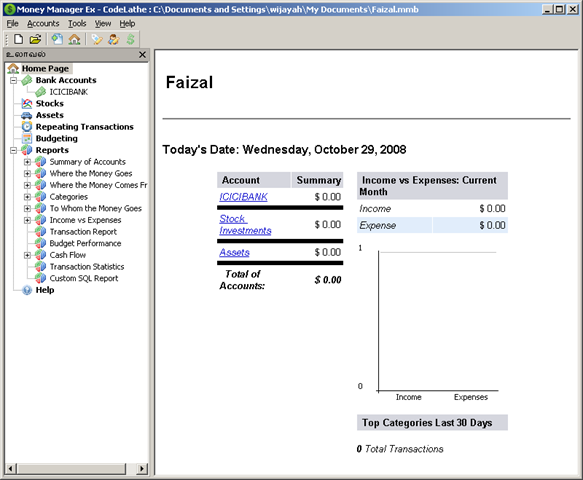583x480 pixels.
Task: Select Stocks in the navigation tree
Action: pyautogui.click(x=49, y=103)
